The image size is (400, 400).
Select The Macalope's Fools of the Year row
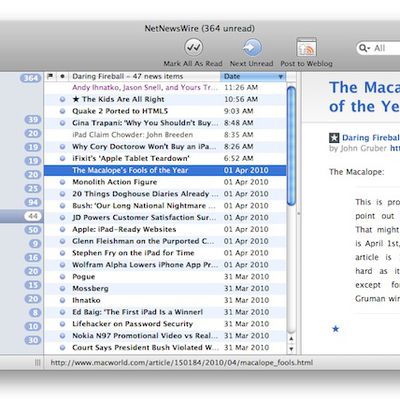pos(165,170)
